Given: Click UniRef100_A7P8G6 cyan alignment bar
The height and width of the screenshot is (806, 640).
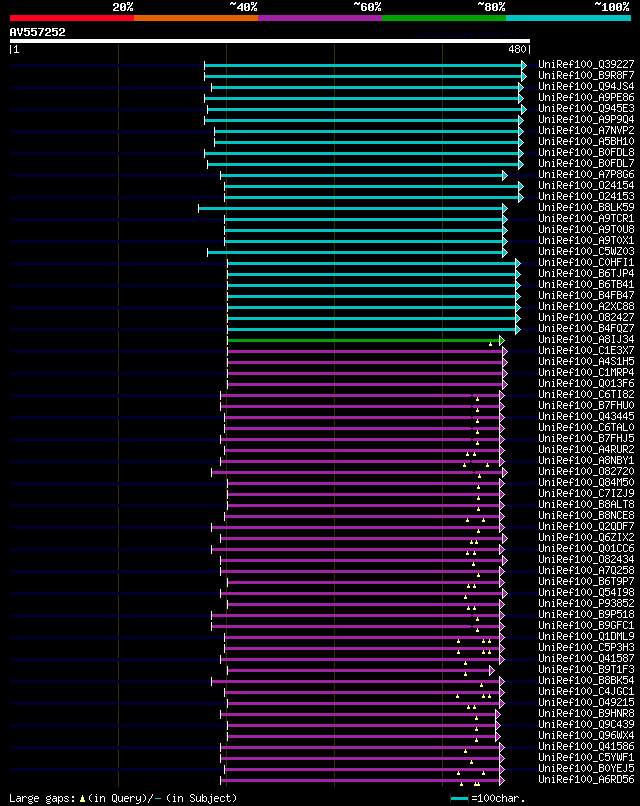Looking at the screenshot, I should (363, 175).
